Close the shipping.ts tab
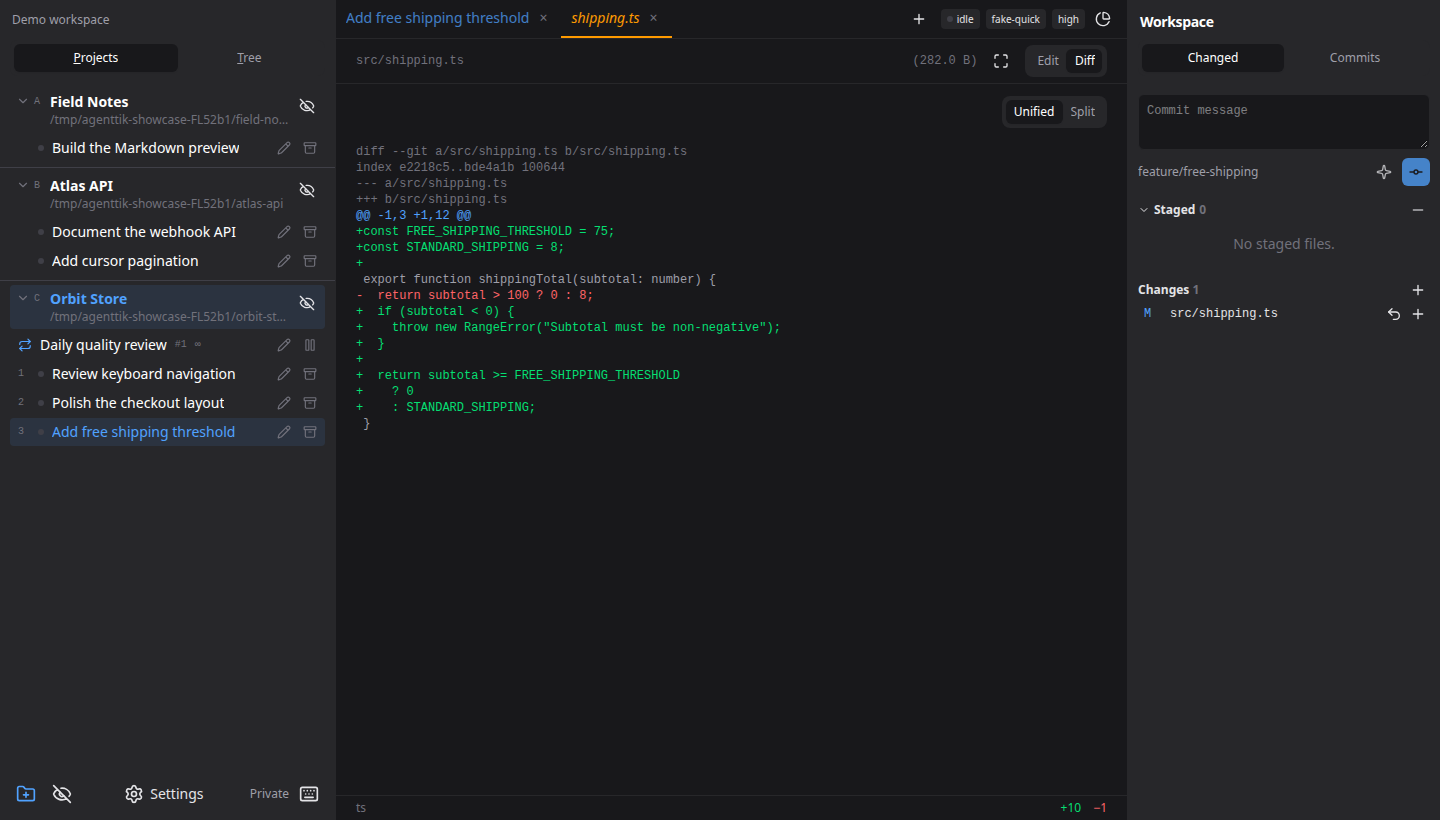The image size is (1440, 820). [654, 18]
